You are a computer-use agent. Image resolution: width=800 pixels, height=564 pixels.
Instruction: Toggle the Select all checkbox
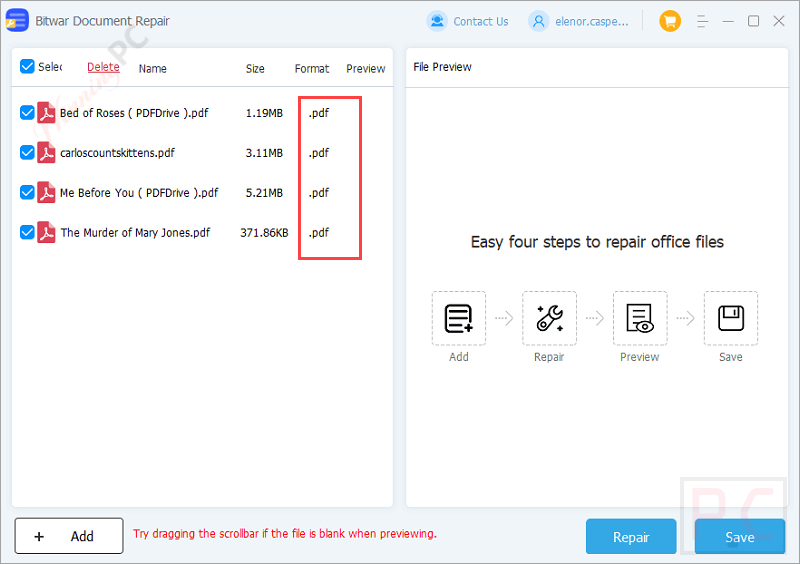(27, 66)
